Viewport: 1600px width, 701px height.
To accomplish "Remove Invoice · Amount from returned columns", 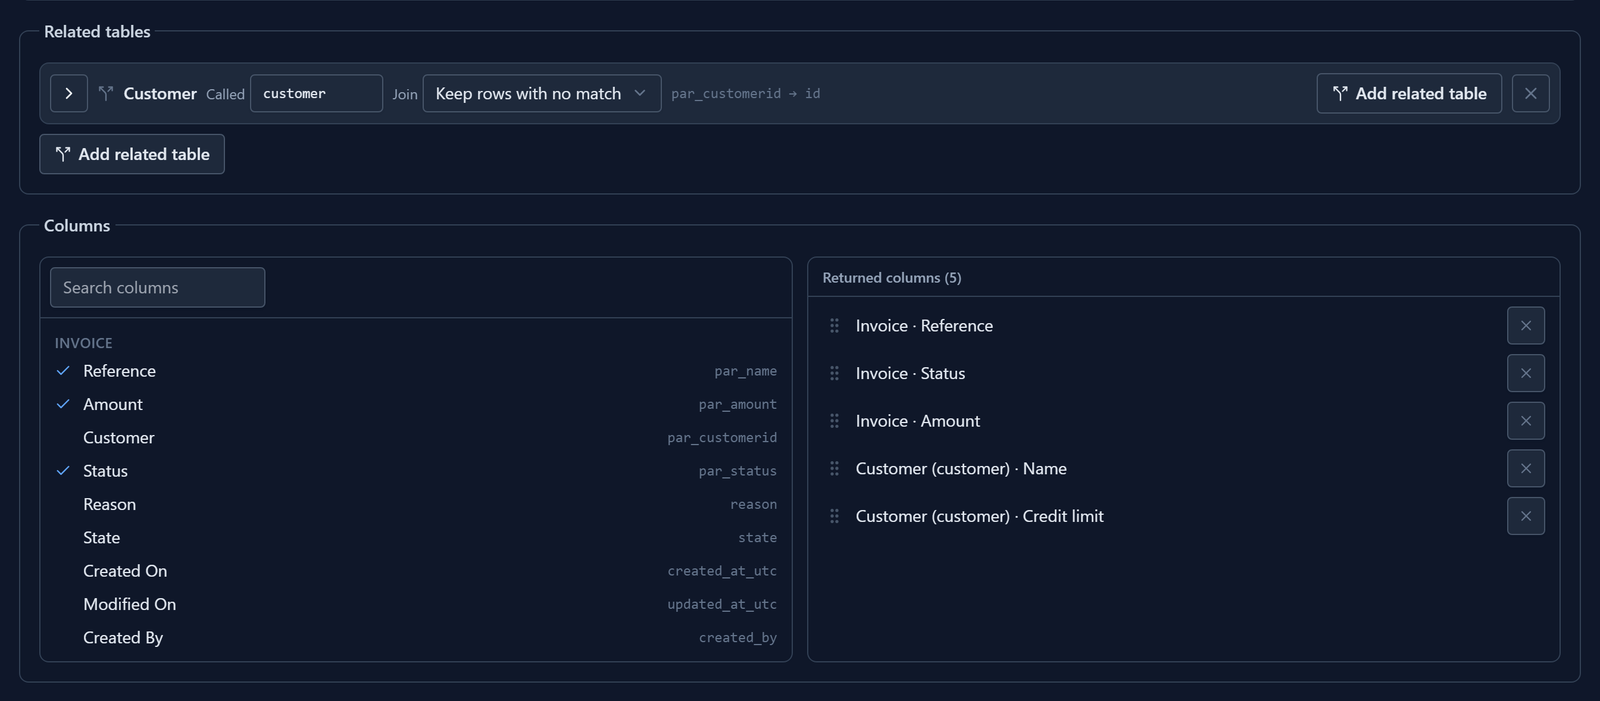I will (1526, 421).
